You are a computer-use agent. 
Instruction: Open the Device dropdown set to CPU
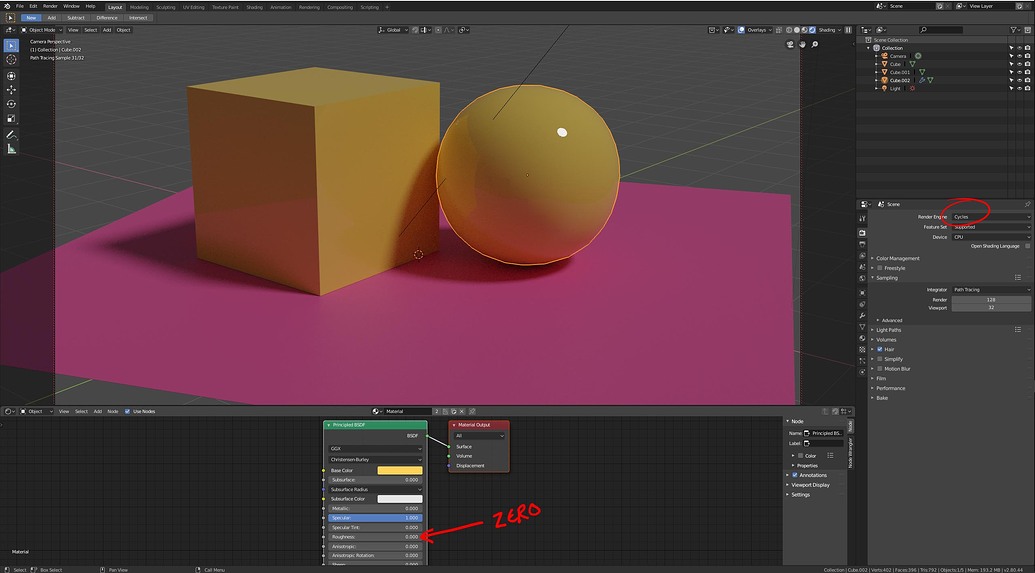point(991,237)
